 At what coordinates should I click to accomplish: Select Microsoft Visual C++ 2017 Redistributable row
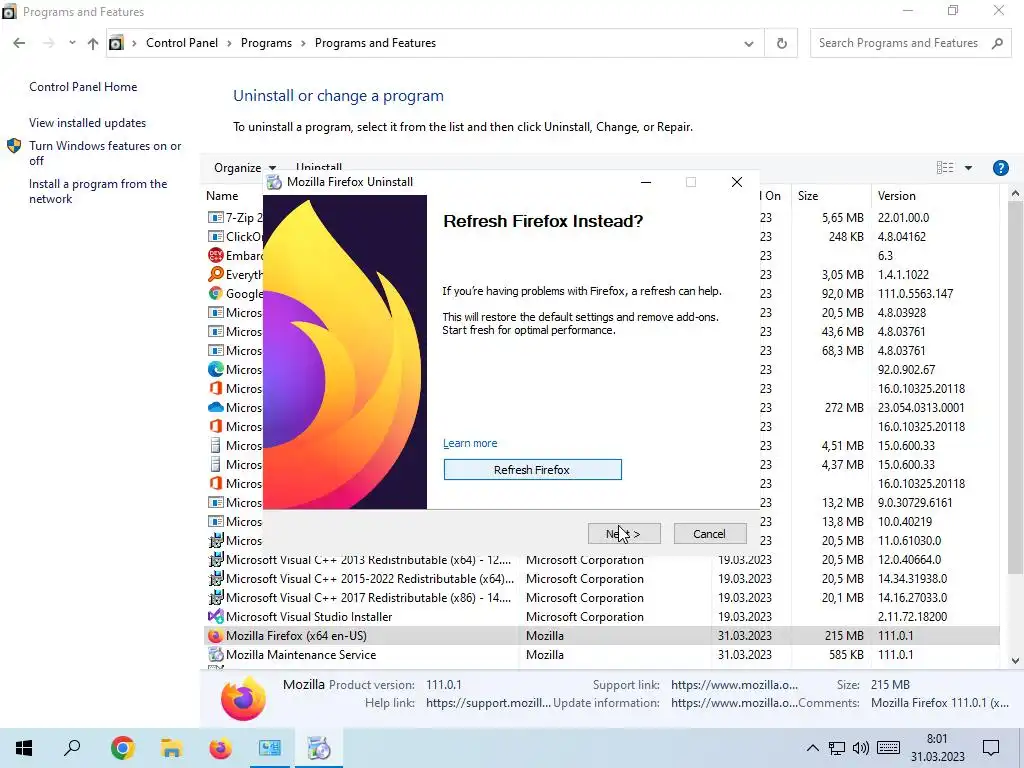[x=601, y=598]
